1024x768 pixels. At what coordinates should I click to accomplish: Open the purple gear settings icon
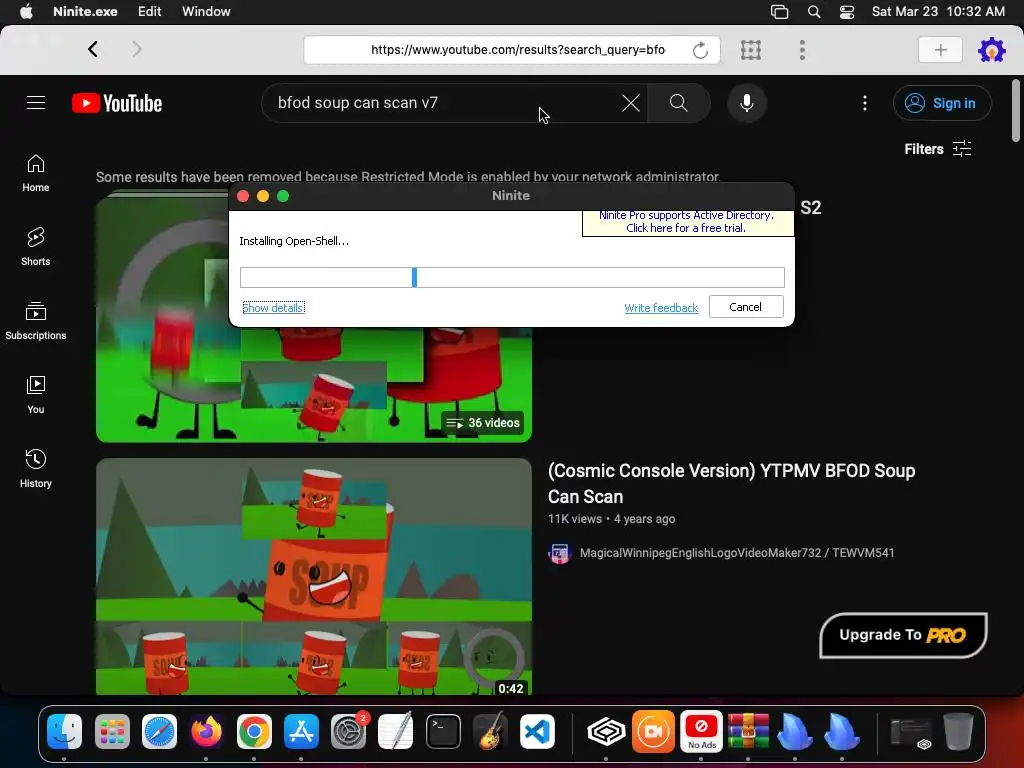coord(991,50)
